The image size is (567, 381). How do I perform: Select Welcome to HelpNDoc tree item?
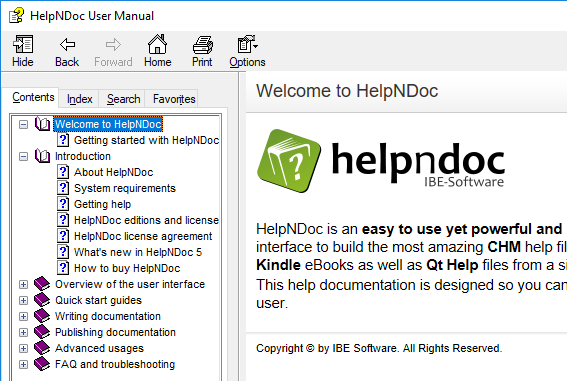[108, 124]
